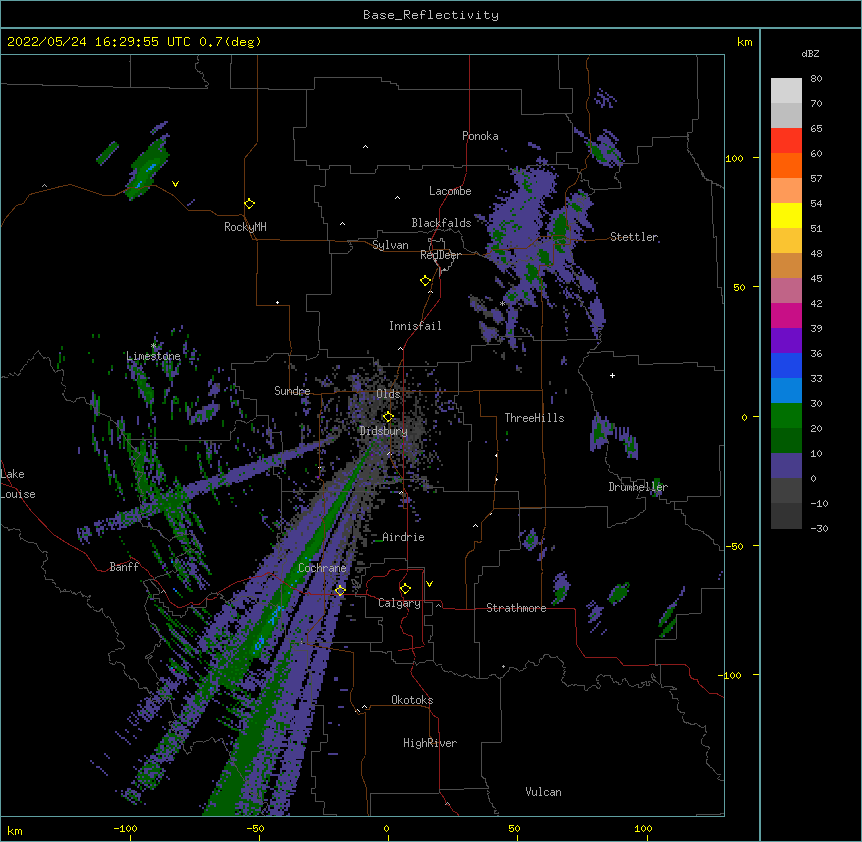The image size is (862, 842).
Task: Click the bright green 20-30 dBZ swatch
Action: (786, 416)
